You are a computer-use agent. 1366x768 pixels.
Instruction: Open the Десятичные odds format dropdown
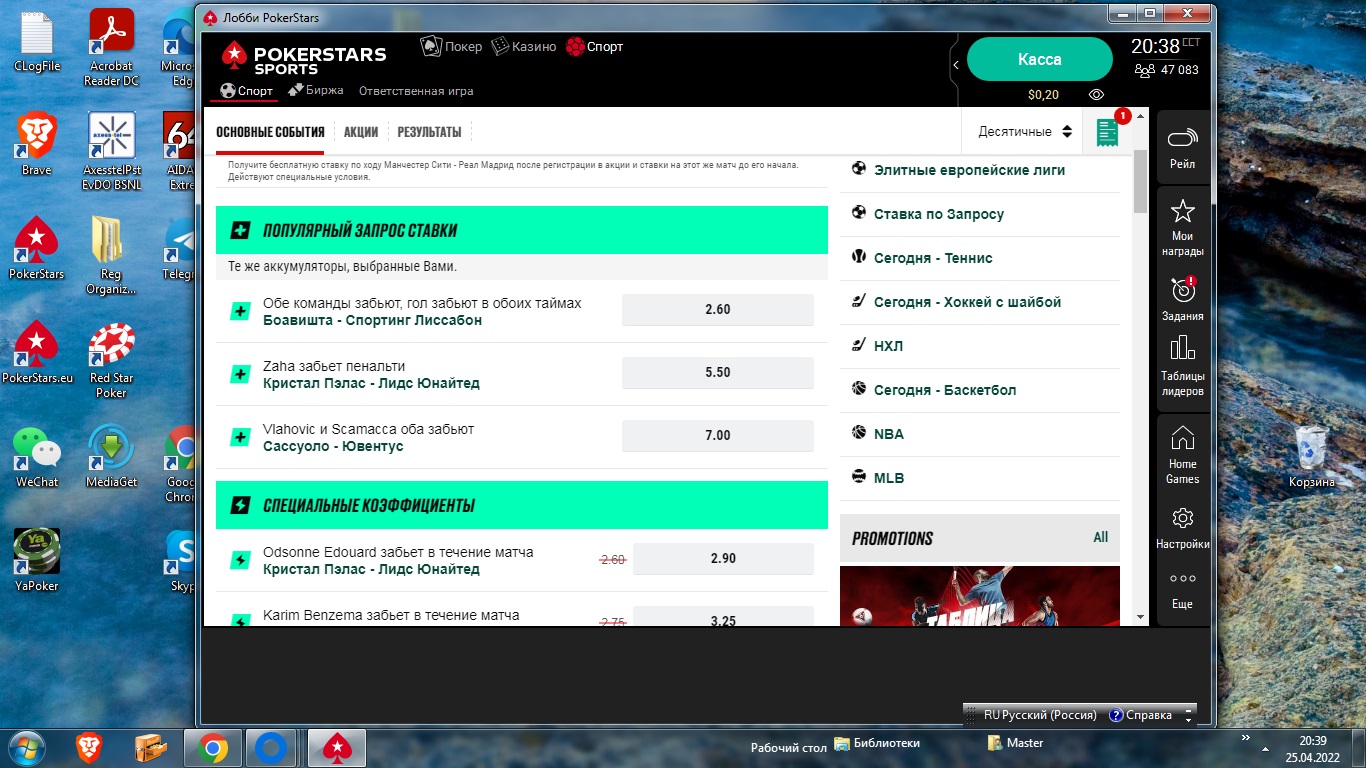point(1025,132)
